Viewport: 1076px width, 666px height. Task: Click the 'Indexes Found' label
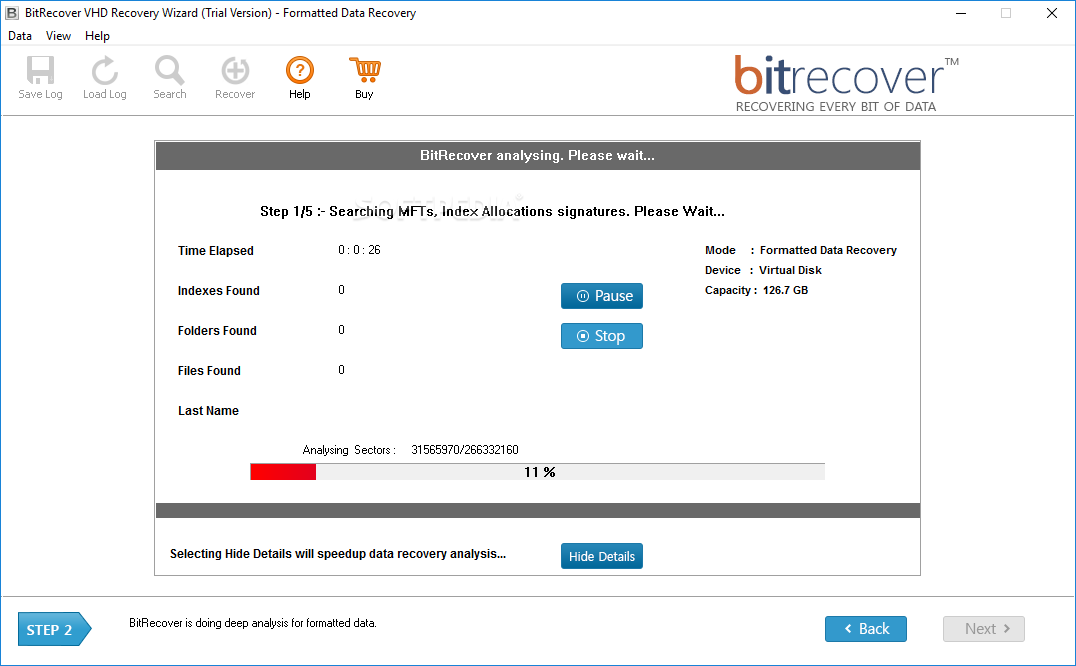click(x=219, y=291)
